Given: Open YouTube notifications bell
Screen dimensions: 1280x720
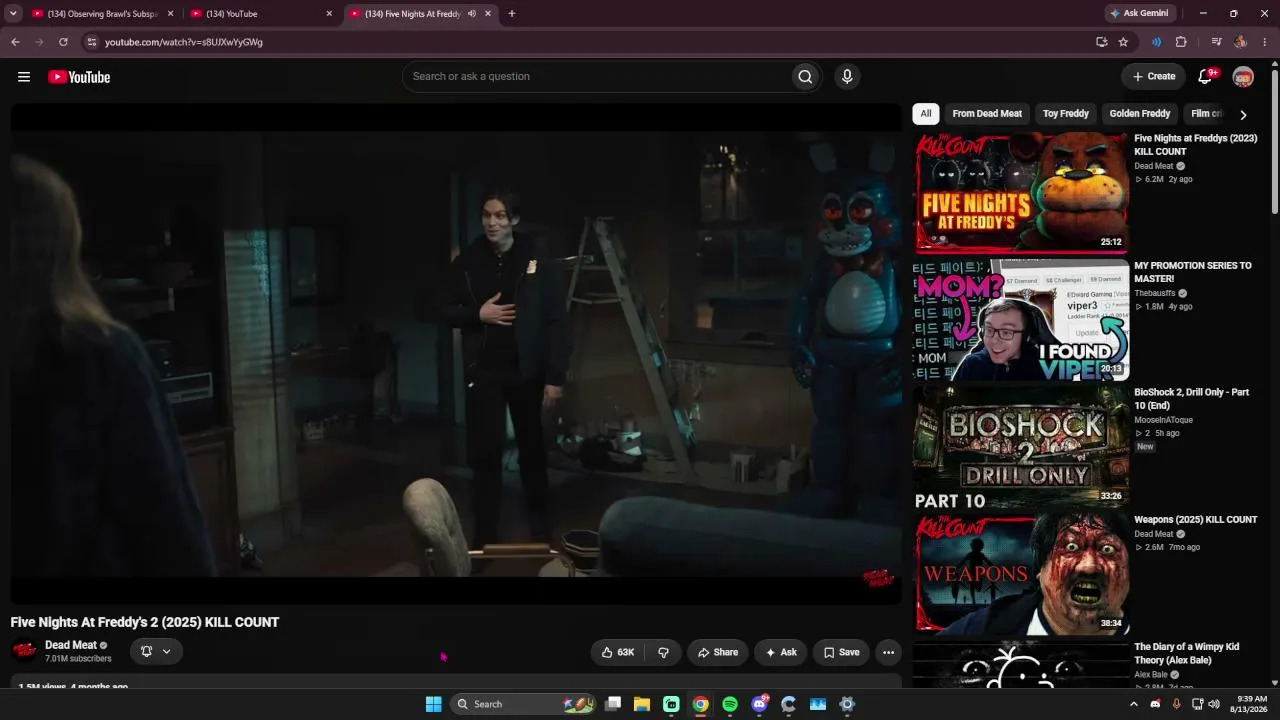Looking at the screenshot, I should 1205,77.
